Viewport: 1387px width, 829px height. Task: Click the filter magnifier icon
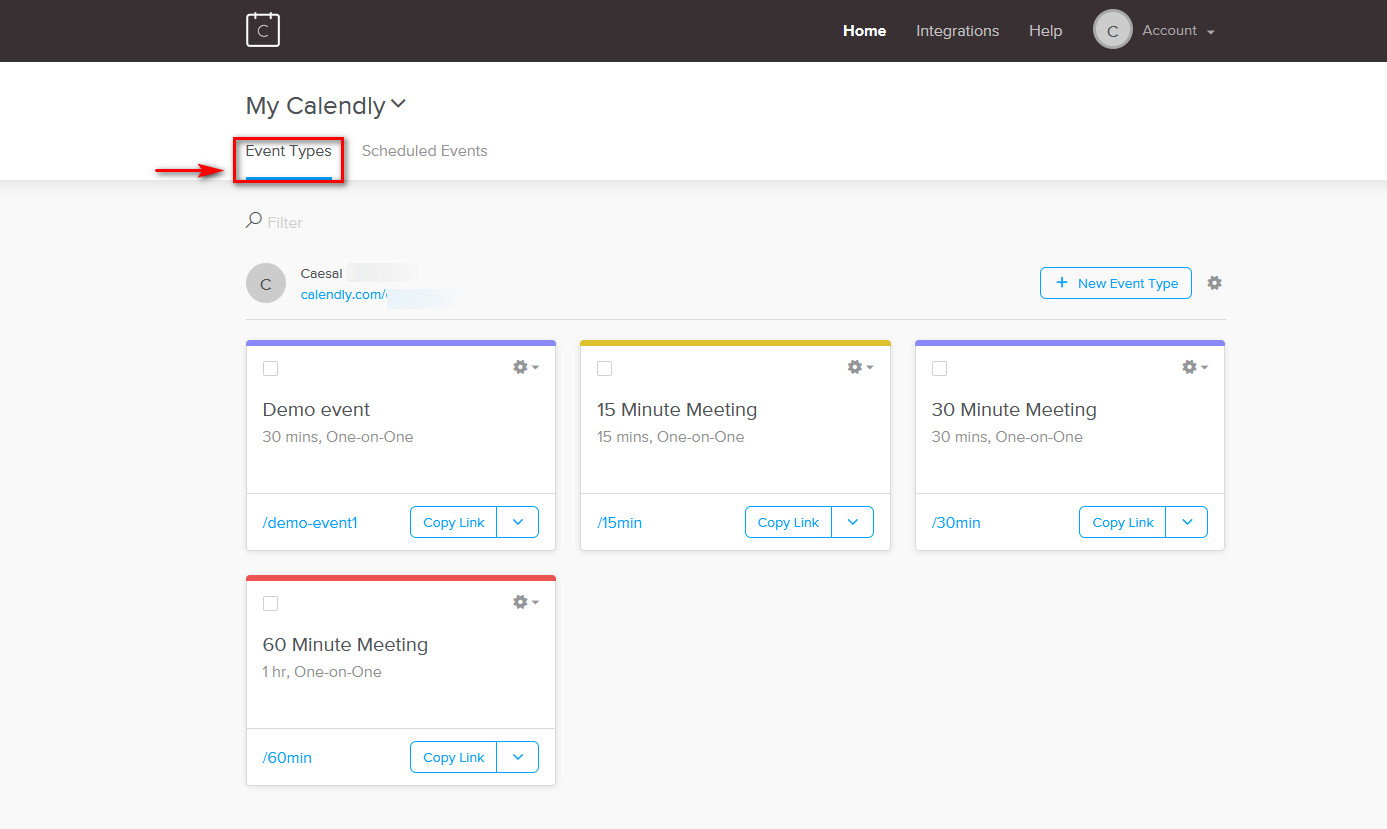[254, 220]
